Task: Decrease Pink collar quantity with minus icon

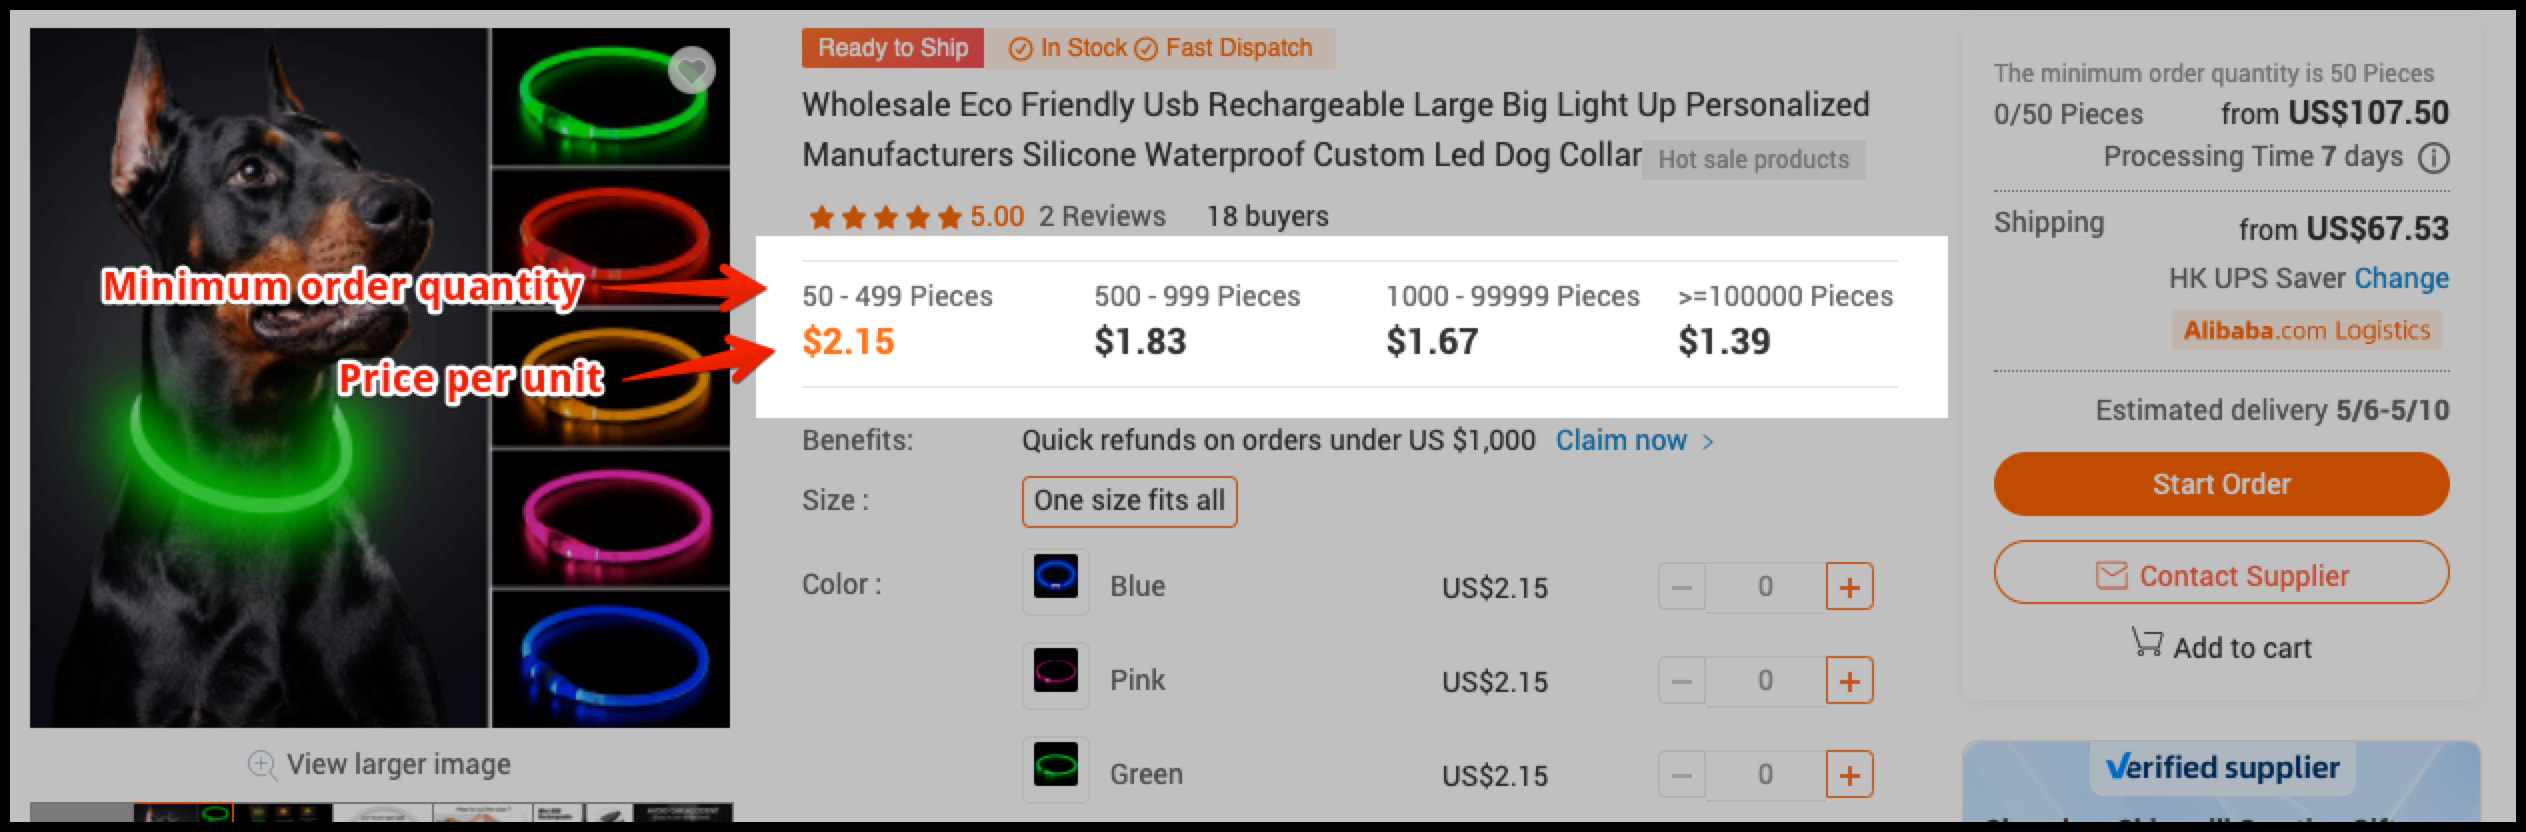Action: 1680,680
